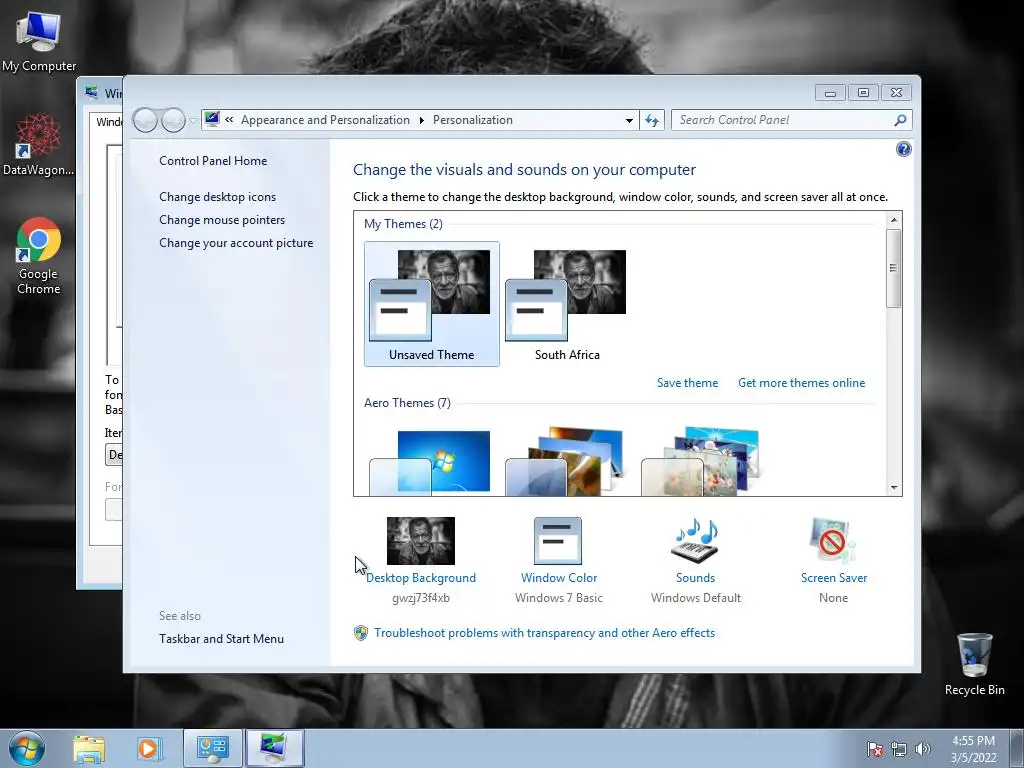Click the Windows Start orb
This screenshot has width=1024, height=768.
click(27, 748)
